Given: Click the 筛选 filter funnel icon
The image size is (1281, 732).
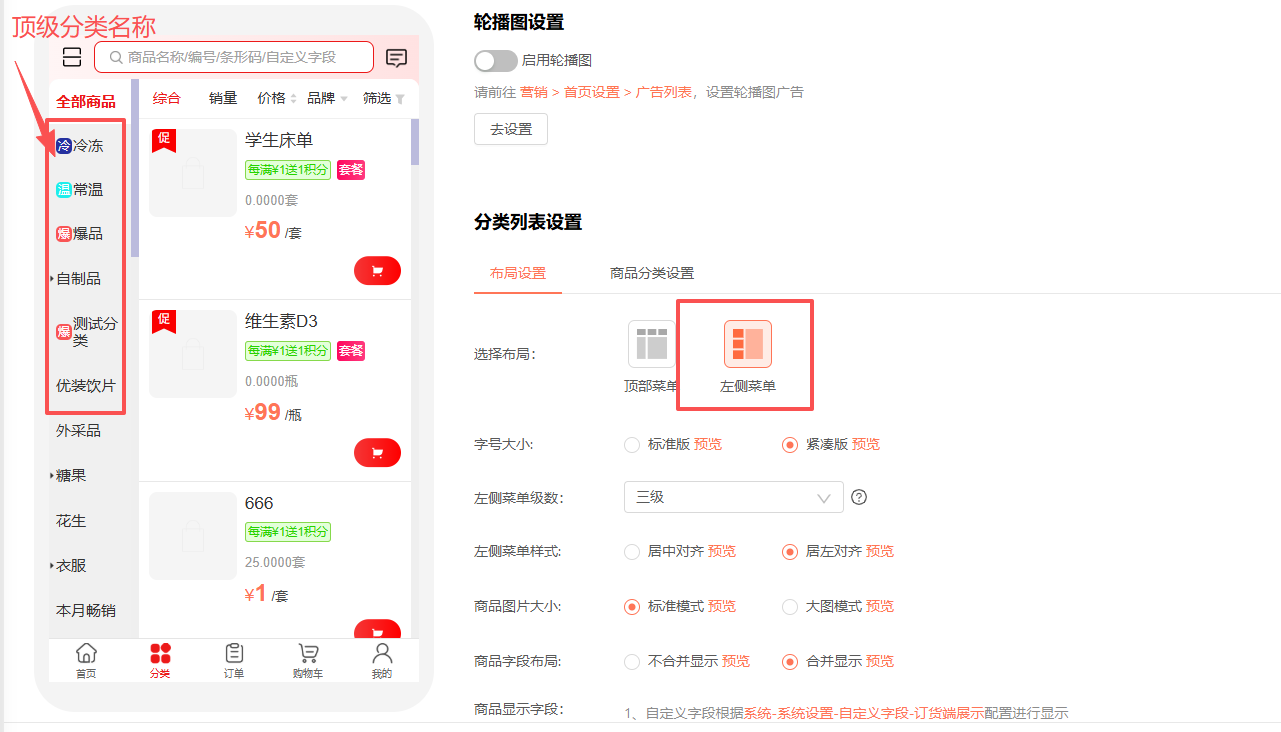Looking at the screenshot, I should 400,99.
